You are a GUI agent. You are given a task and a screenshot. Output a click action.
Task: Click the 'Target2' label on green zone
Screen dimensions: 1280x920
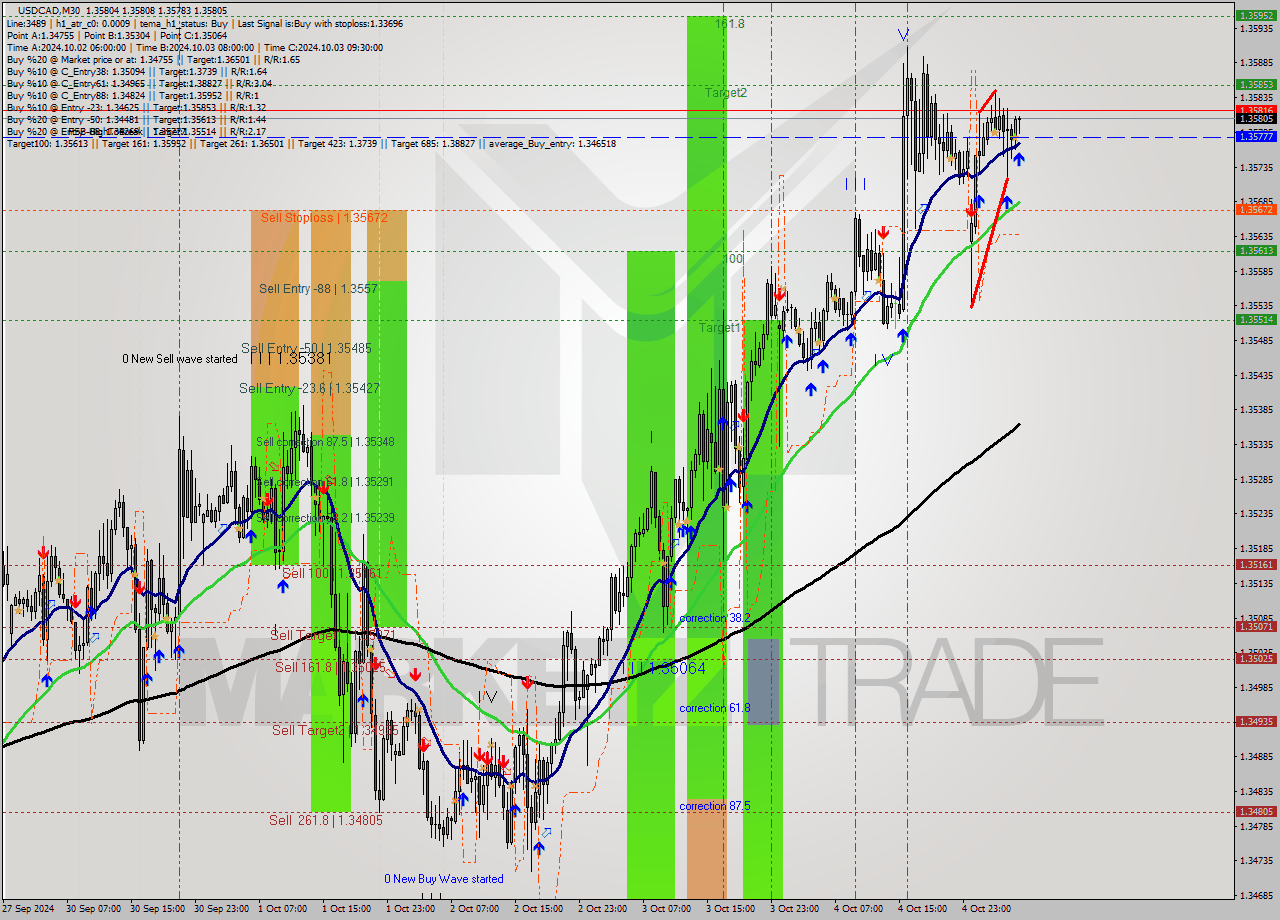point(726,93)
